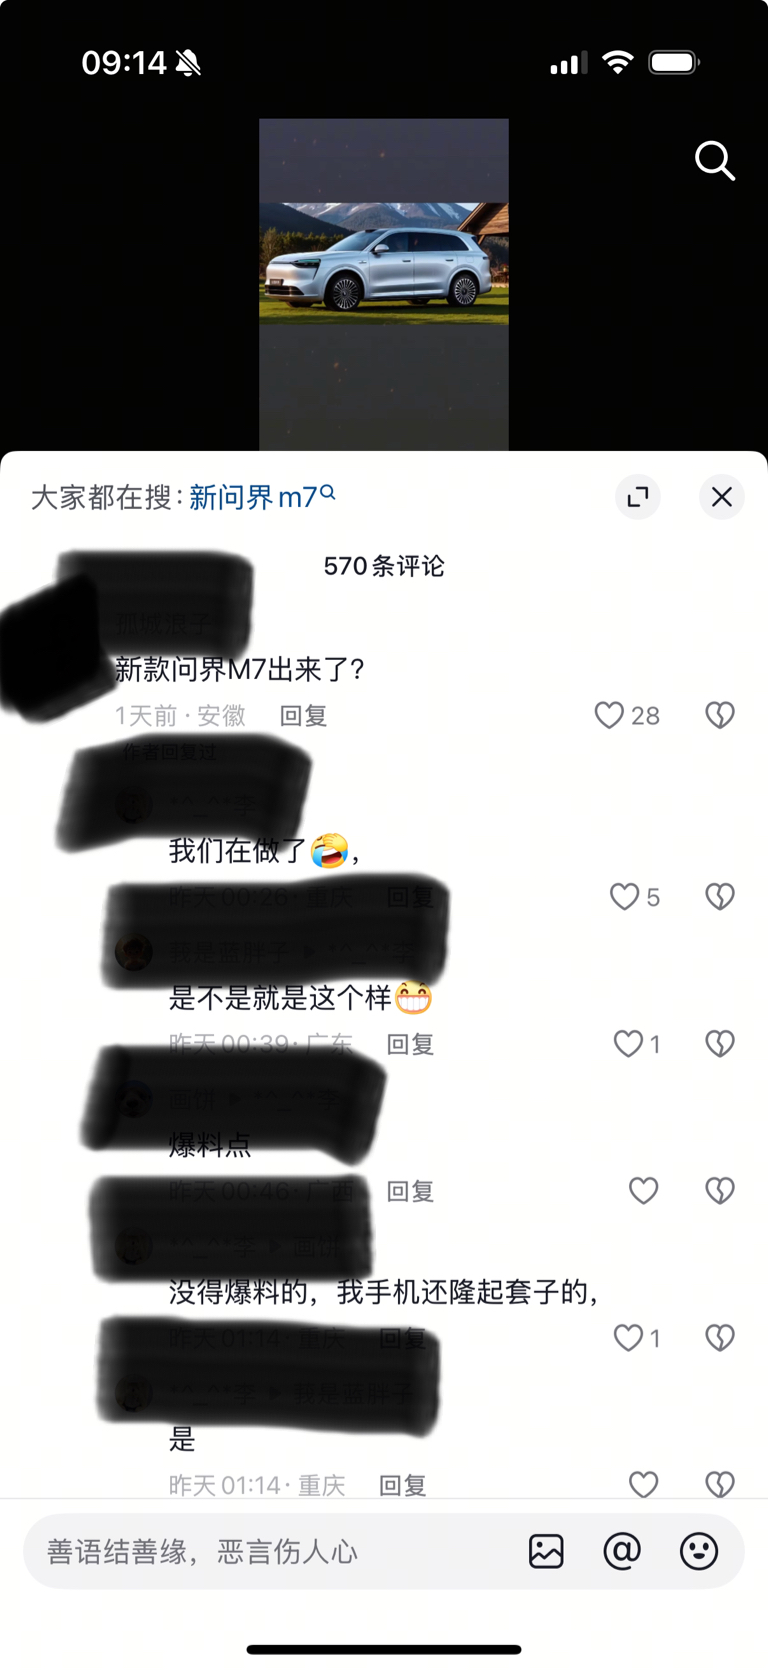Screen dimensions: 768x1670
Task: Tap the @ mention icon
Action: 622,1551
